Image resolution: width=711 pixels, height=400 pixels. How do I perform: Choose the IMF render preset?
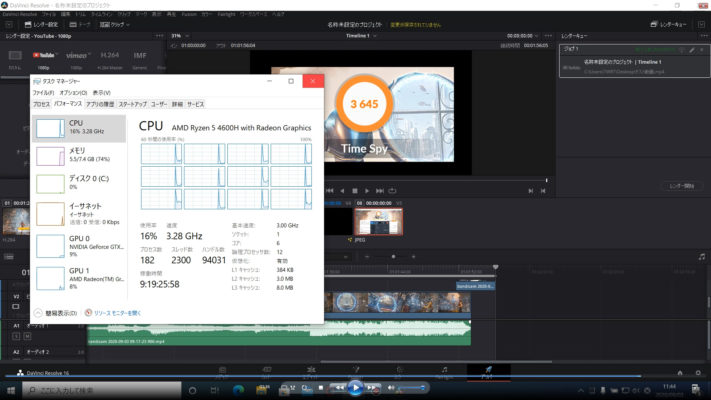click(x=140, y=55)
